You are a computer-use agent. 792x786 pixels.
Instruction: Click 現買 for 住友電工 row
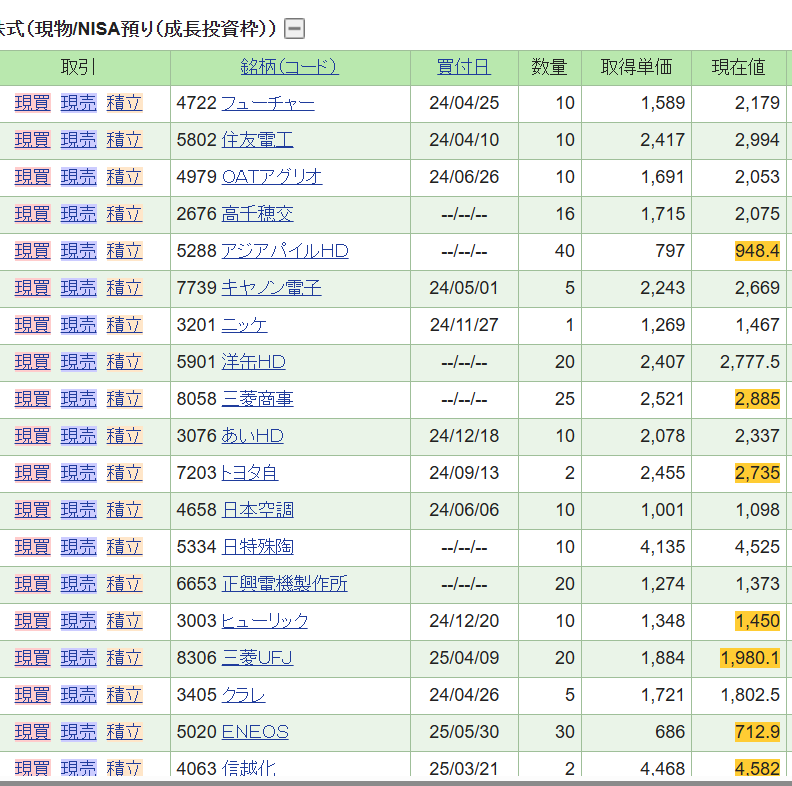33,140
